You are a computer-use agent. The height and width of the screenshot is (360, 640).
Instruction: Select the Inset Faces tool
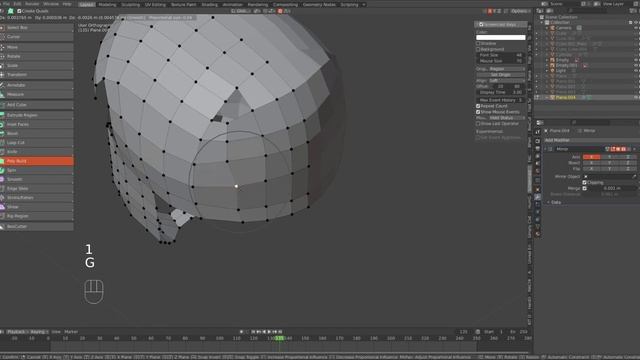pyautogui.click(x=37, y=124)
